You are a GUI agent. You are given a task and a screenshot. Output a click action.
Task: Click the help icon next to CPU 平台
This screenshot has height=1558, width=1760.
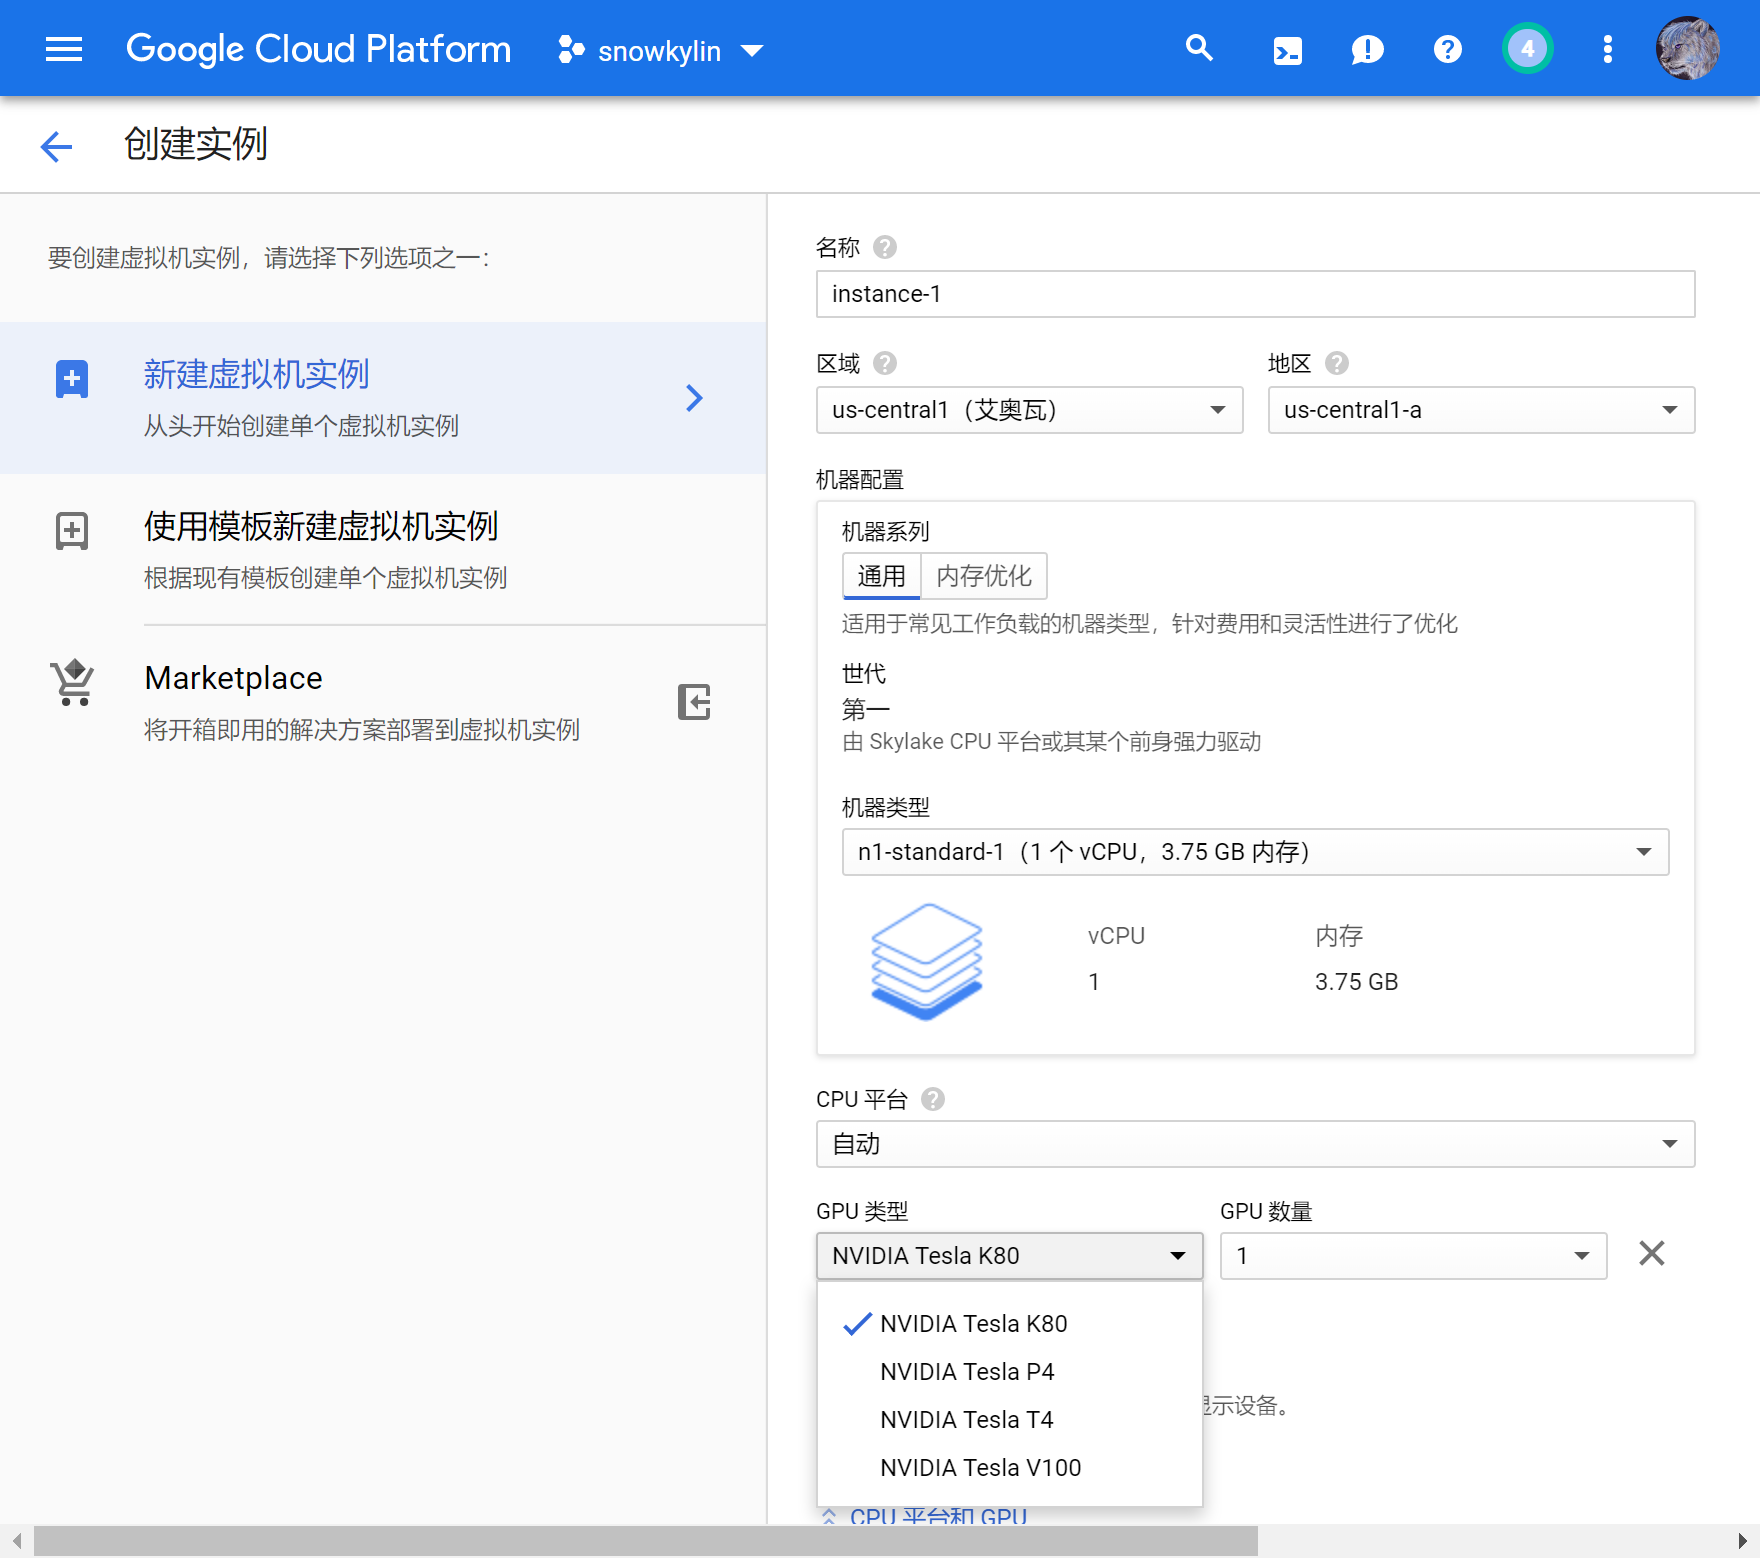933,1099
